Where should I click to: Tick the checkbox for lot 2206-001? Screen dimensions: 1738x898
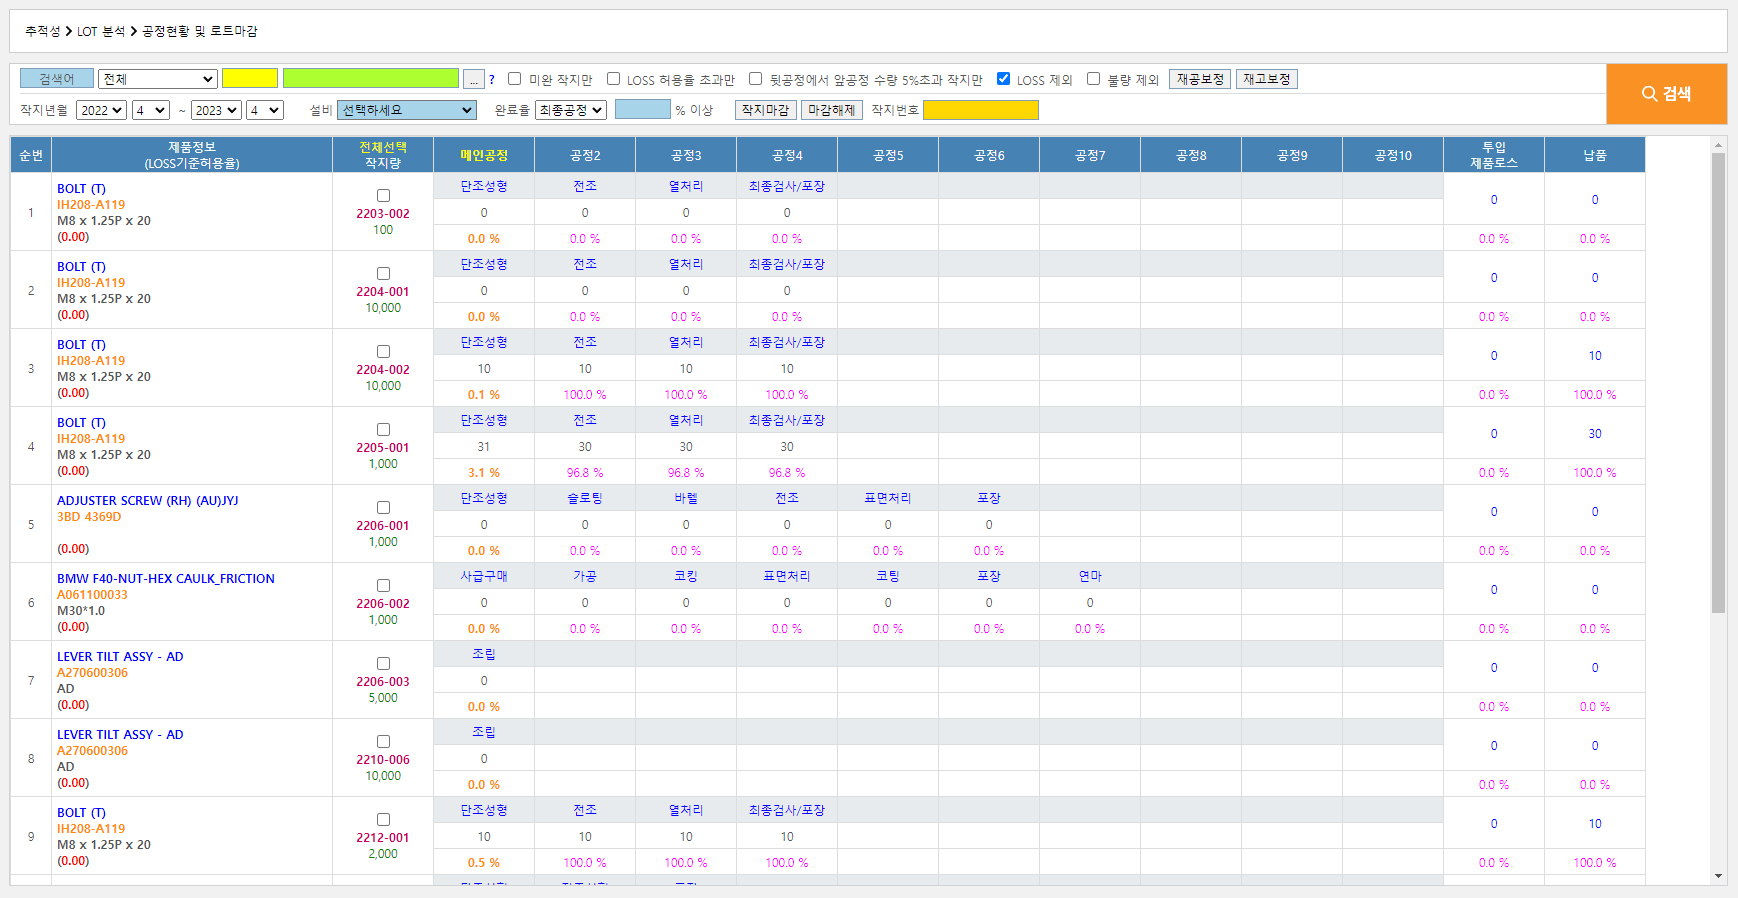[x=383, y=508]
